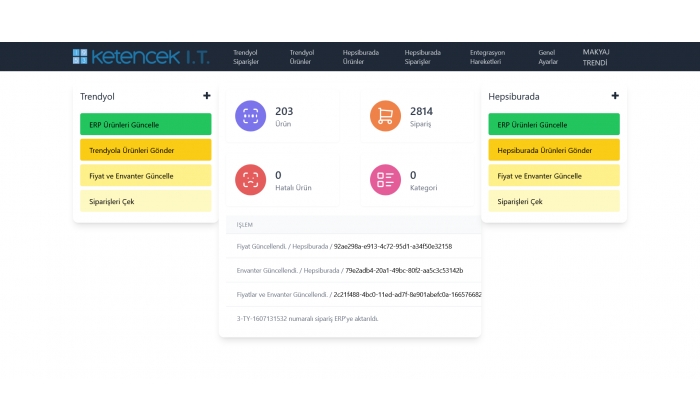Click the Ketencek I.T. logo
This screenshot has height=420, width=700.
click(141, 57)
